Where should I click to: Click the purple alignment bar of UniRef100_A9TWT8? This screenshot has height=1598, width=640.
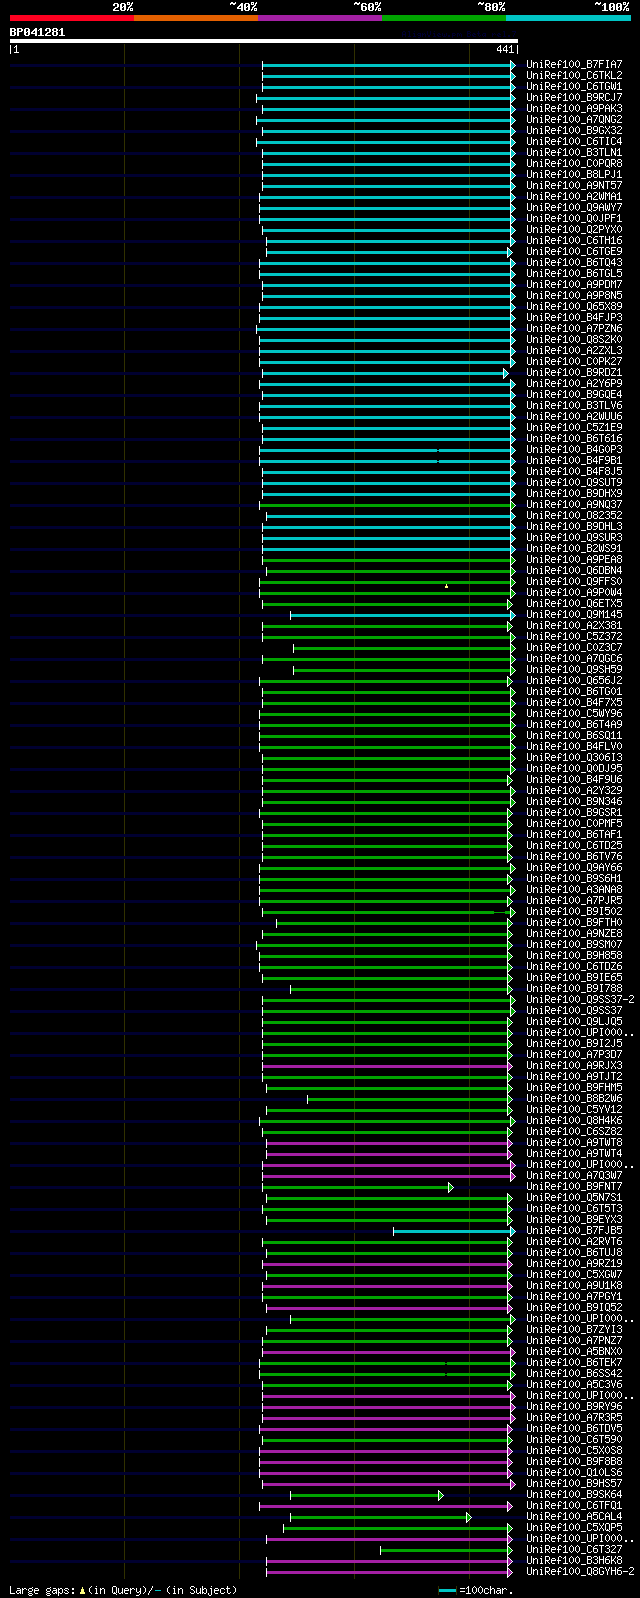point(390,1142)
